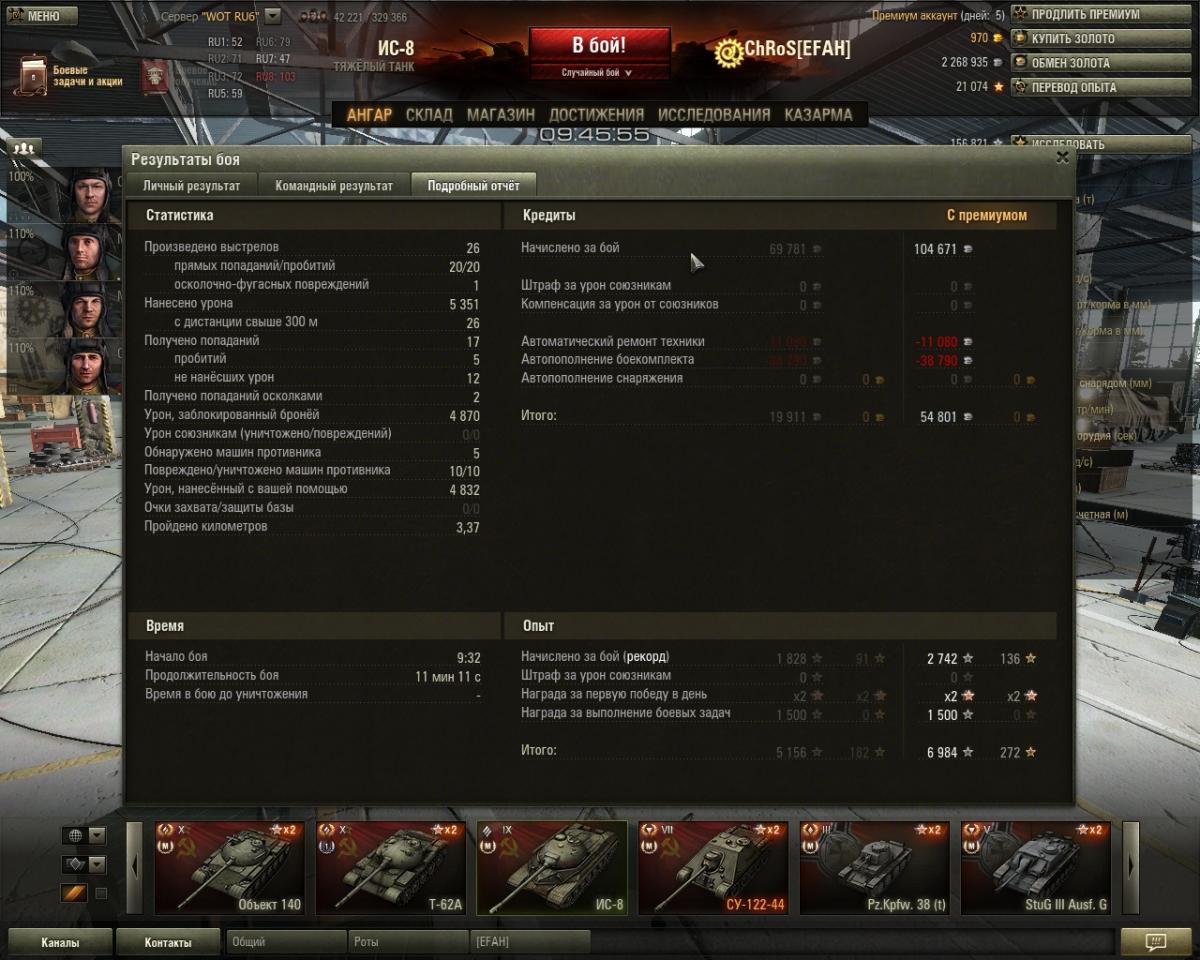Viewport: 1200px width, 960px height.
Task: Select the Pz.Kpfw. 38 (t) tank in carousel
Action: tap(874, 868)
